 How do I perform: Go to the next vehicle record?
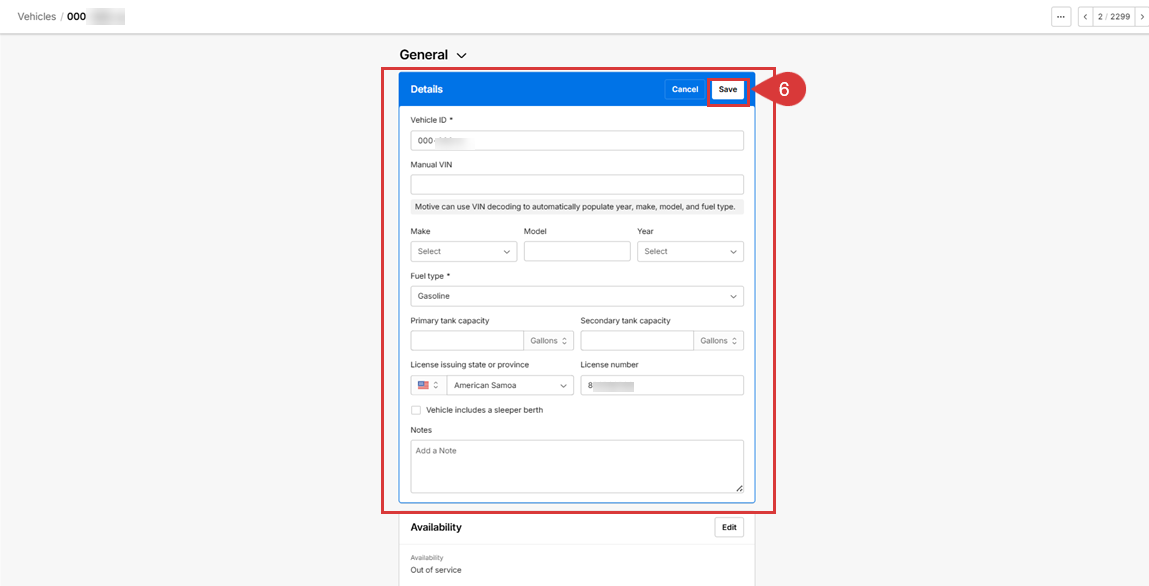(1142, 16)
